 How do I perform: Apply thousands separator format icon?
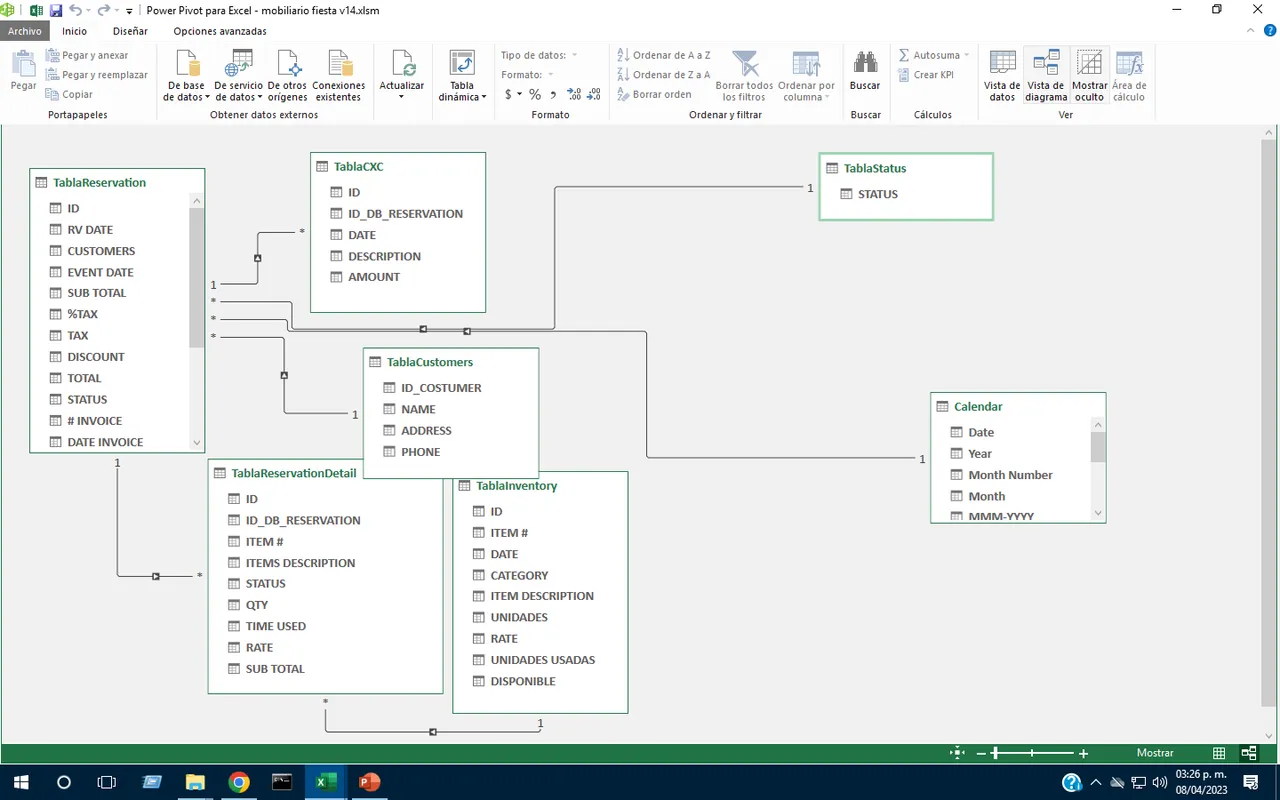tap(554, 94)
